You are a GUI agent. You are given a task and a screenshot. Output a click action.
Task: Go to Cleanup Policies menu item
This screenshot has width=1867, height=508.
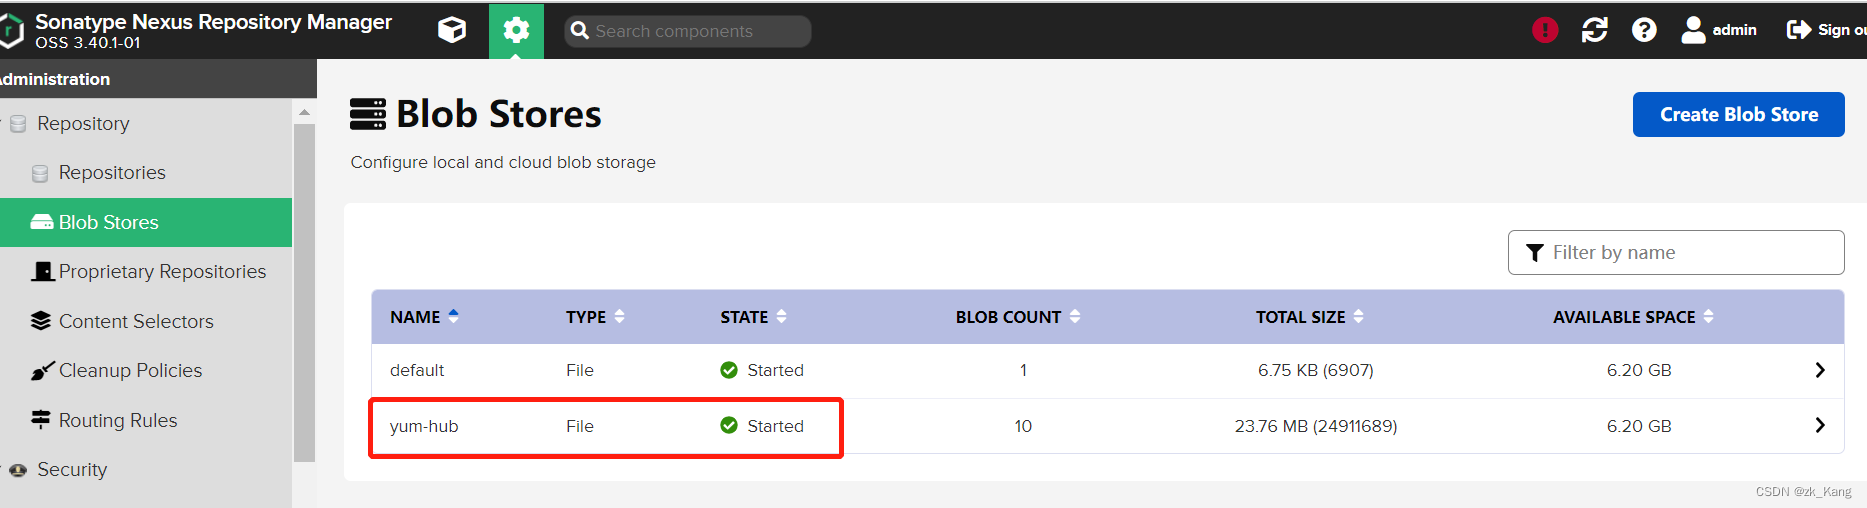[130, 371]
